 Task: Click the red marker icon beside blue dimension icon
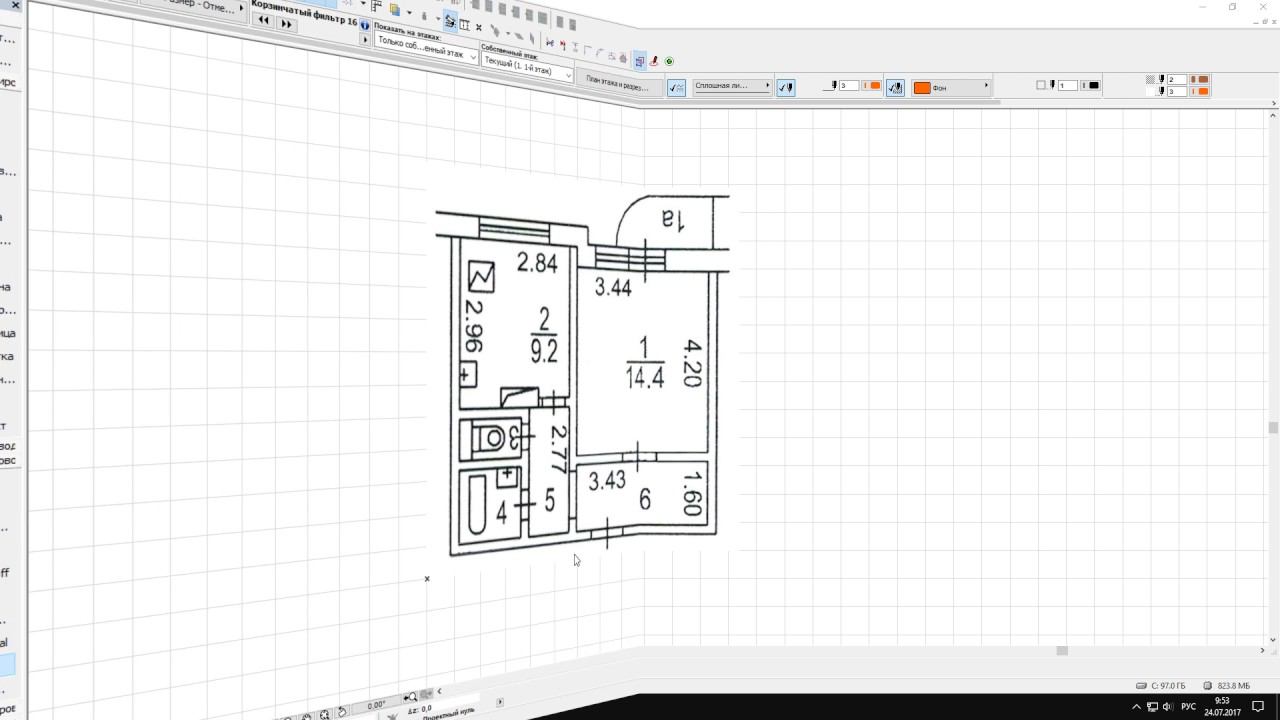click(x=562, y=45)
